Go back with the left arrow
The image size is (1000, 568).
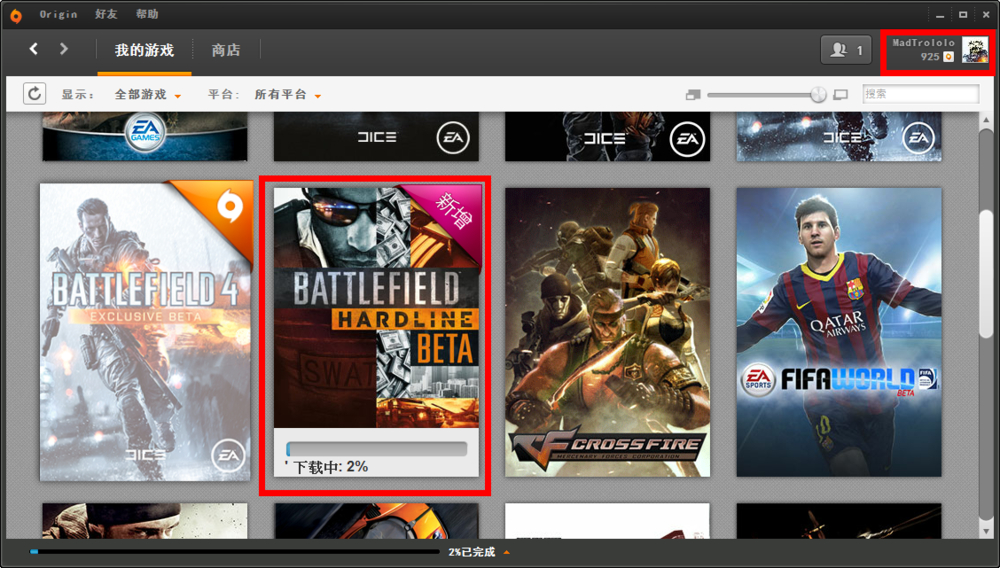coord(34,48)
